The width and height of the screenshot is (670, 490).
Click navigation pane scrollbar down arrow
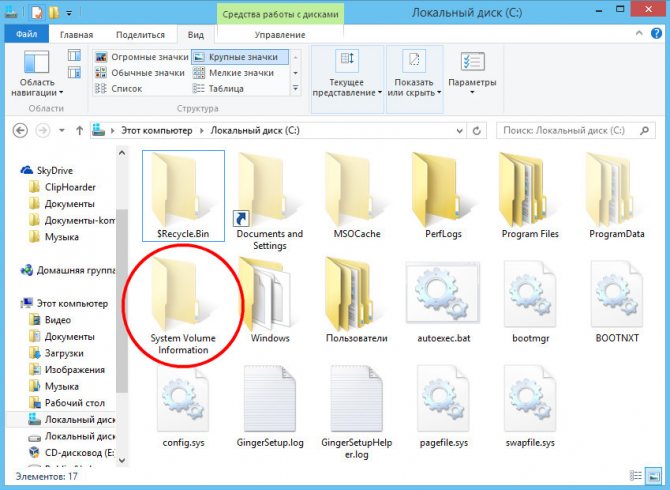coord(122,461)
